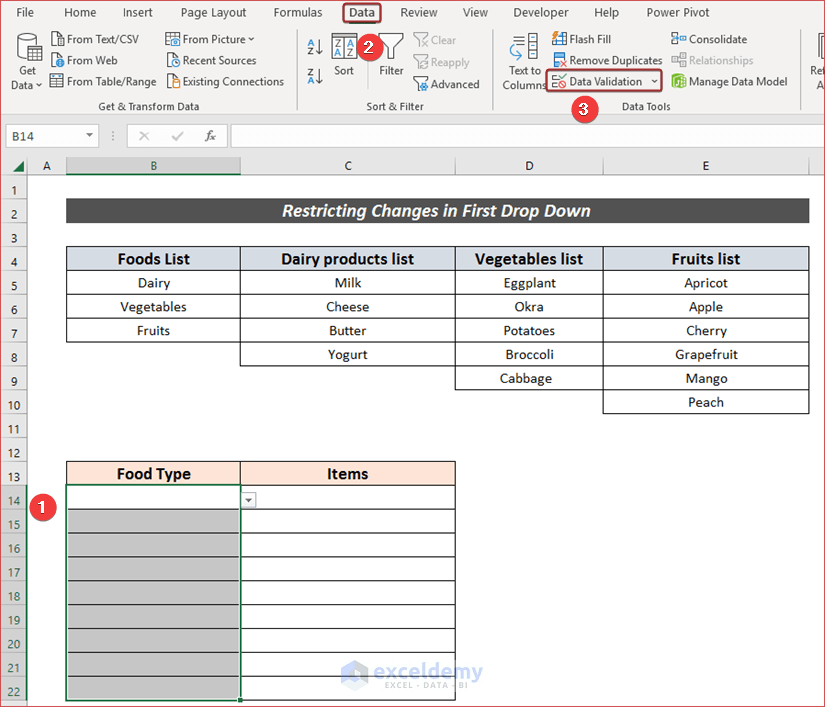This screenshot has width=825, height=707.
Task: Select the Sort Z to A icon
Action: coord(313,73)
